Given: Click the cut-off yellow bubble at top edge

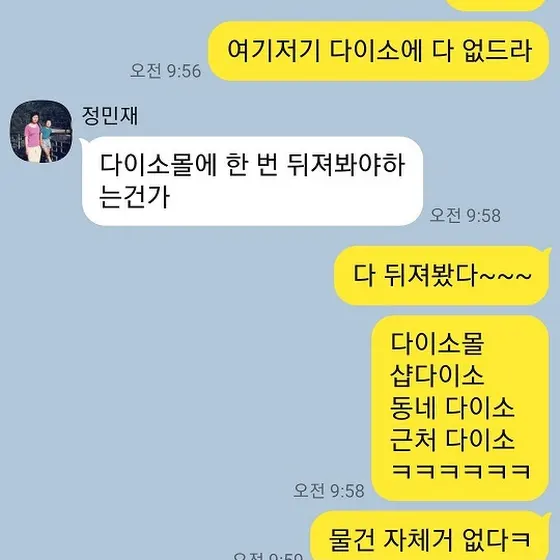Looking at the screenshot, I should pyautogui.click(x=496, y=5).
